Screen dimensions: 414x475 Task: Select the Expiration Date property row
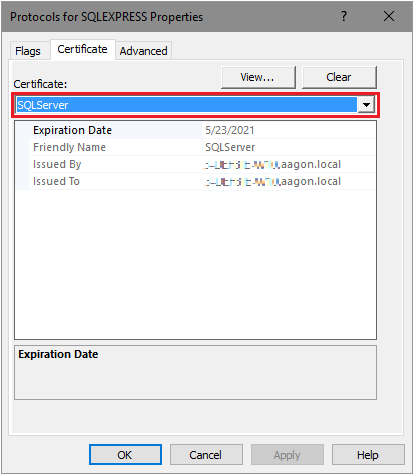coord(196,130)
